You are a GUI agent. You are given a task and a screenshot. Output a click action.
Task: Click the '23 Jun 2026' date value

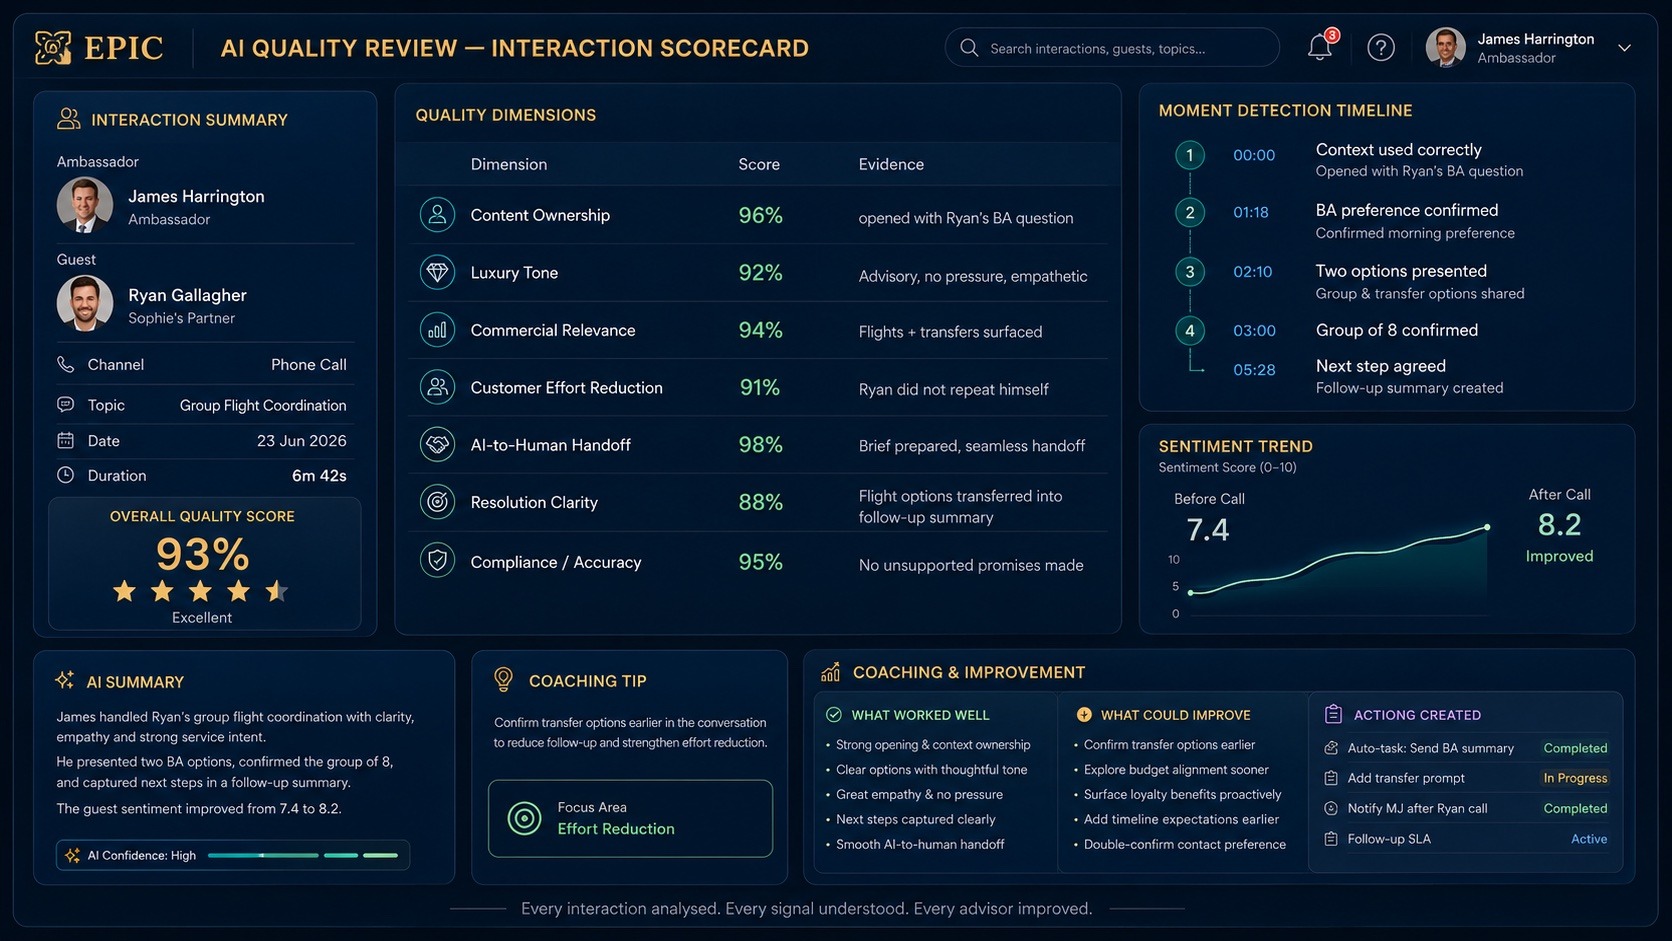pyautogui.click(x=302, y=441)
